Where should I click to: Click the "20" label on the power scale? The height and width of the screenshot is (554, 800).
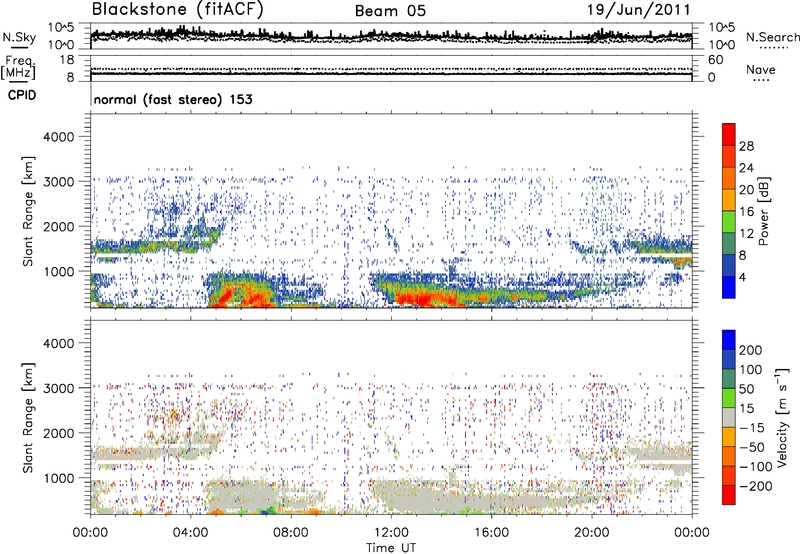click(x=746, y=190)
